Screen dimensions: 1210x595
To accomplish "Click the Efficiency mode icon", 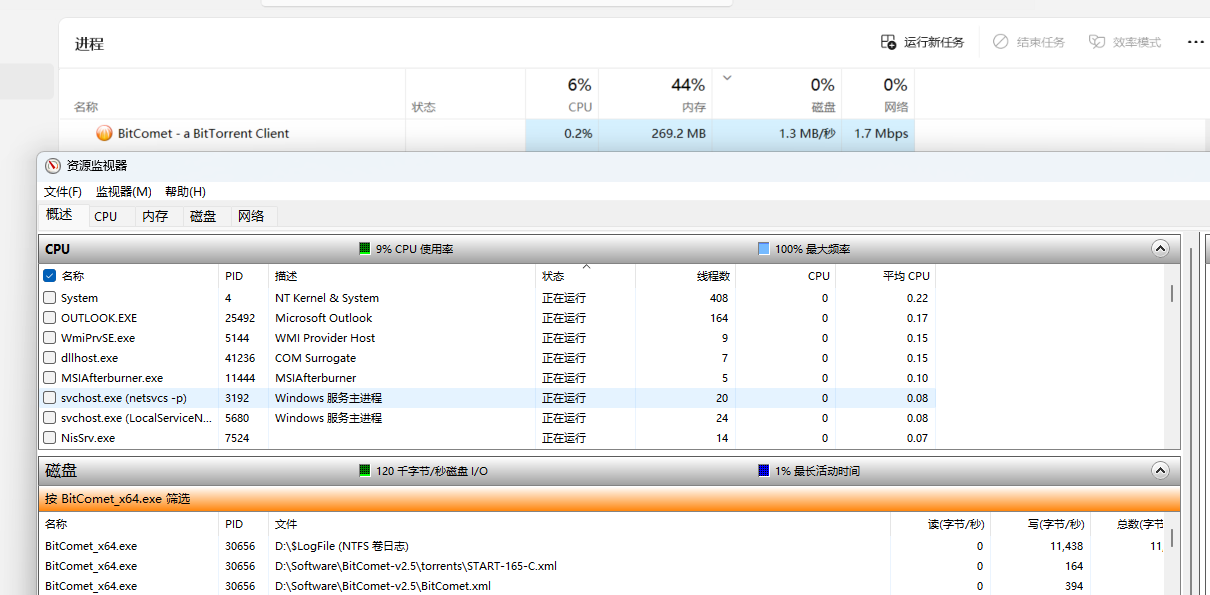I will [x=1097, y=42].
